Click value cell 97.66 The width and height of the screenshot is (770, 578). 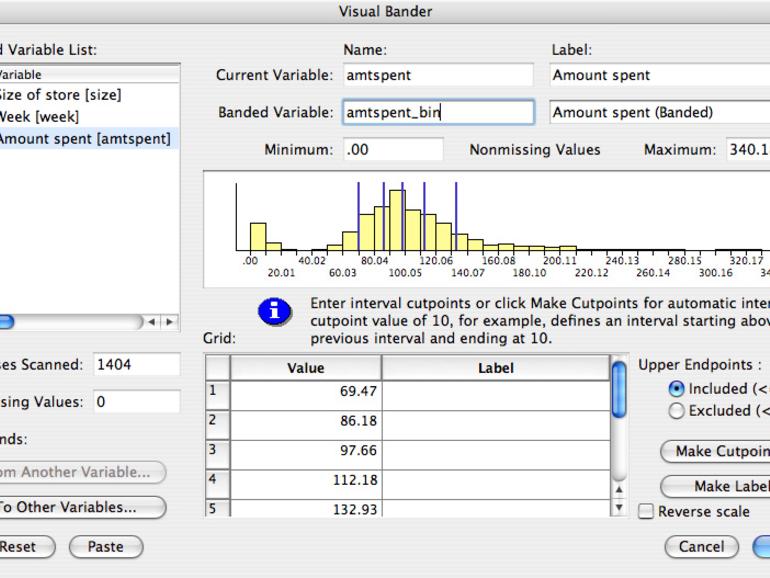point(306,455)
